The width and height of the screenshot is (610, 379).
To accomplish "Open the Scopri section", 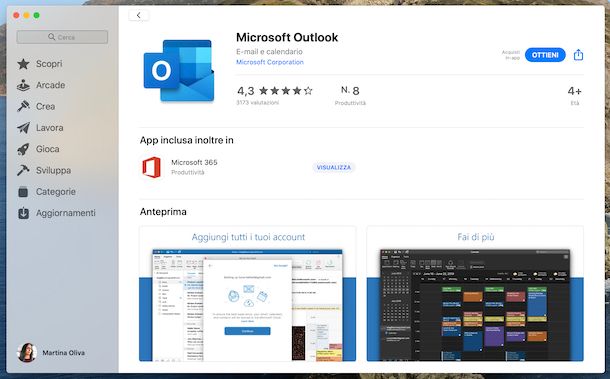I will [x=49, y=64].
